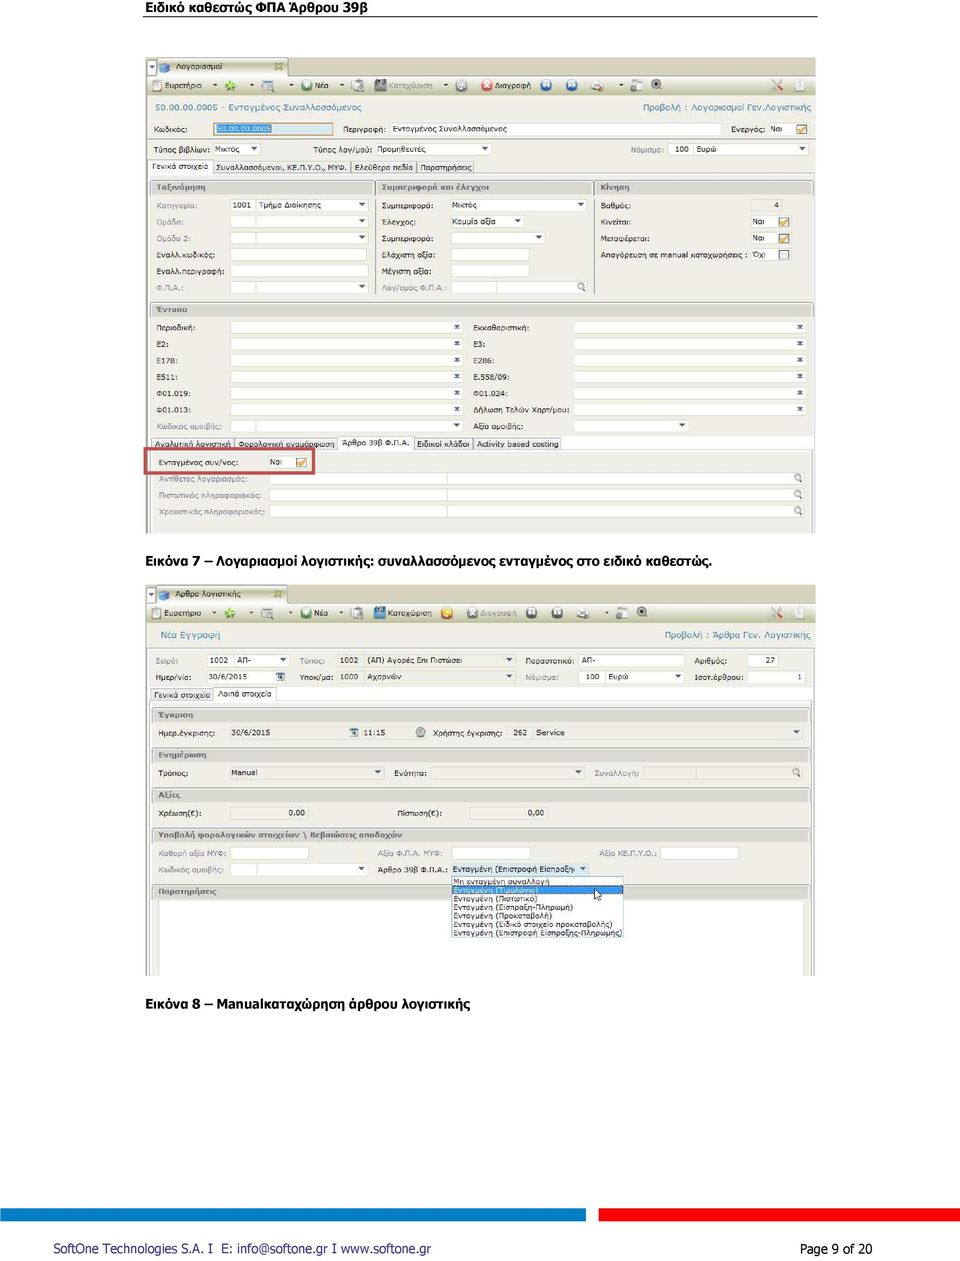Toggle the Ενταγμένος συν/νος checkbox
Viewport: 960px width, 1261px height.
coord(301,462)
